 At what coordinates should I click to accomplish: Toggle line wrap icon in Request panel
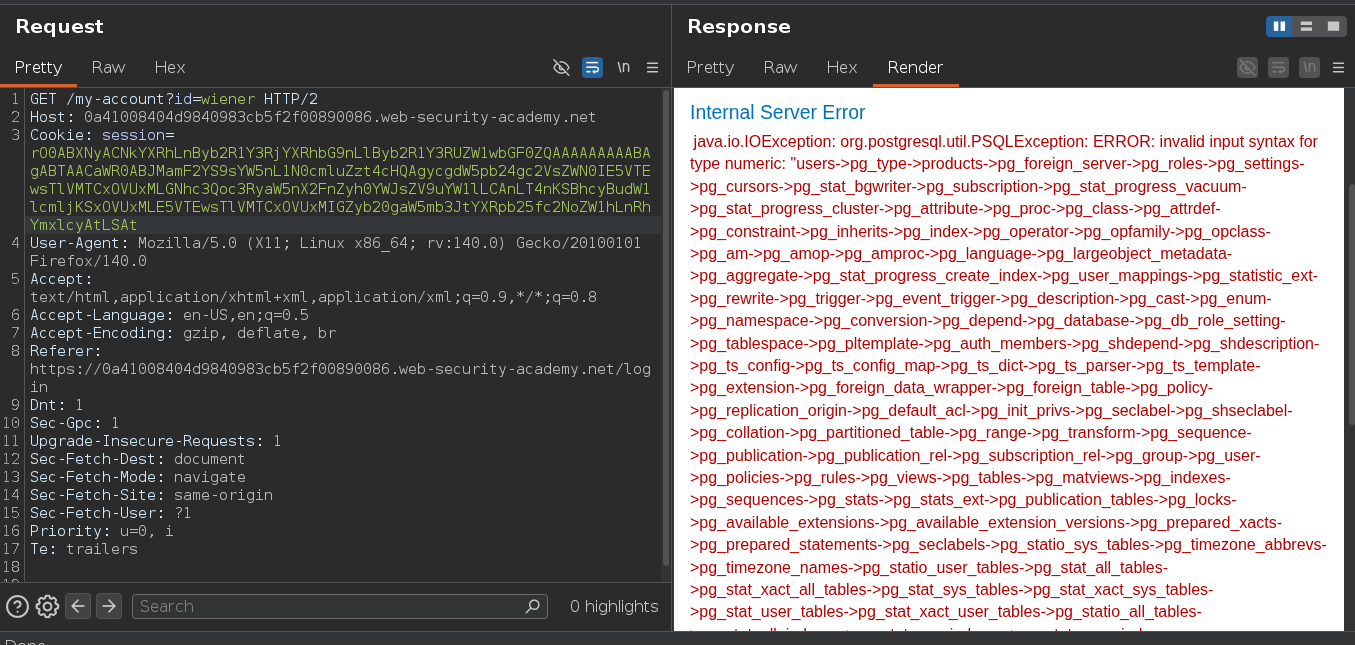click(x=593, y=67)
